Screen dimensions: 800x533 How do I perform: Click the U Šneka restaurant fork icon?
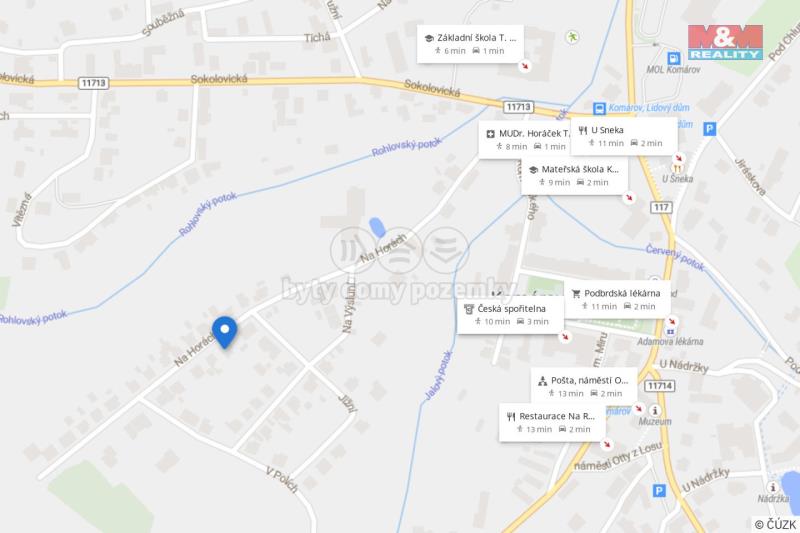click(677, 168)
